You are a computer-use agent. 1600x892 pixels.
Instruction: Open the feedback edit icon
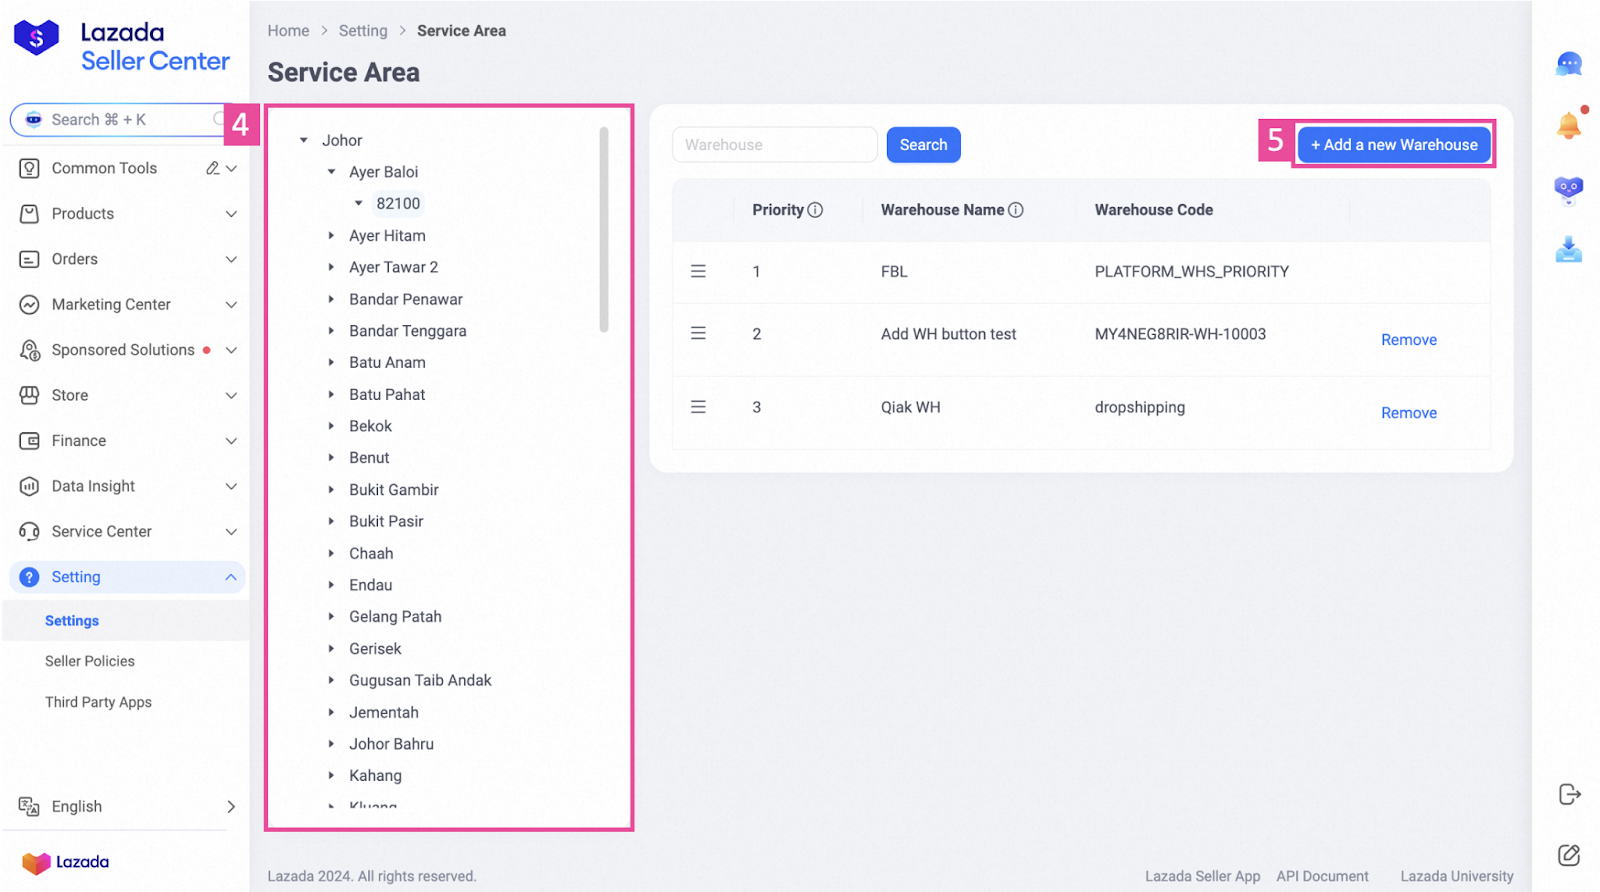[1569, 855]
